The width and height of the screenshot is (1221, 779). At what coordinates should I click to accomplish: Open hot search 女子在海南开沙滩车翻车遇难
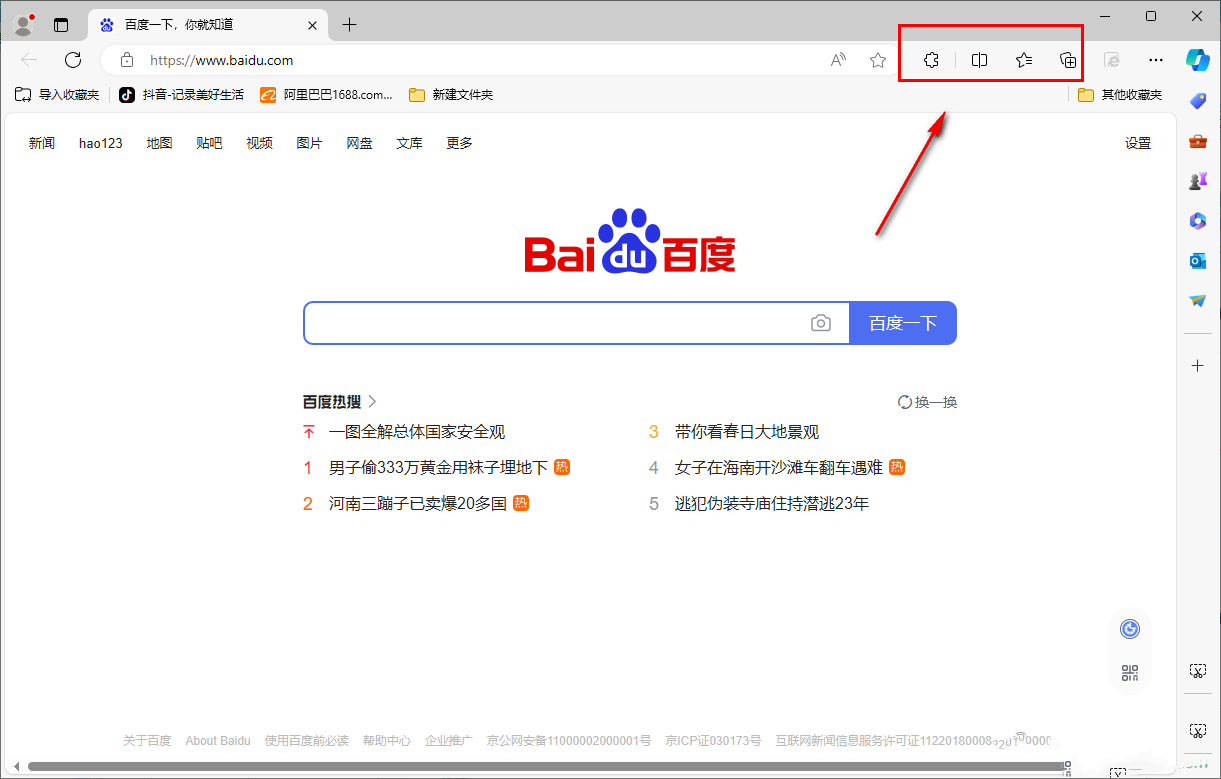[779, 468]
